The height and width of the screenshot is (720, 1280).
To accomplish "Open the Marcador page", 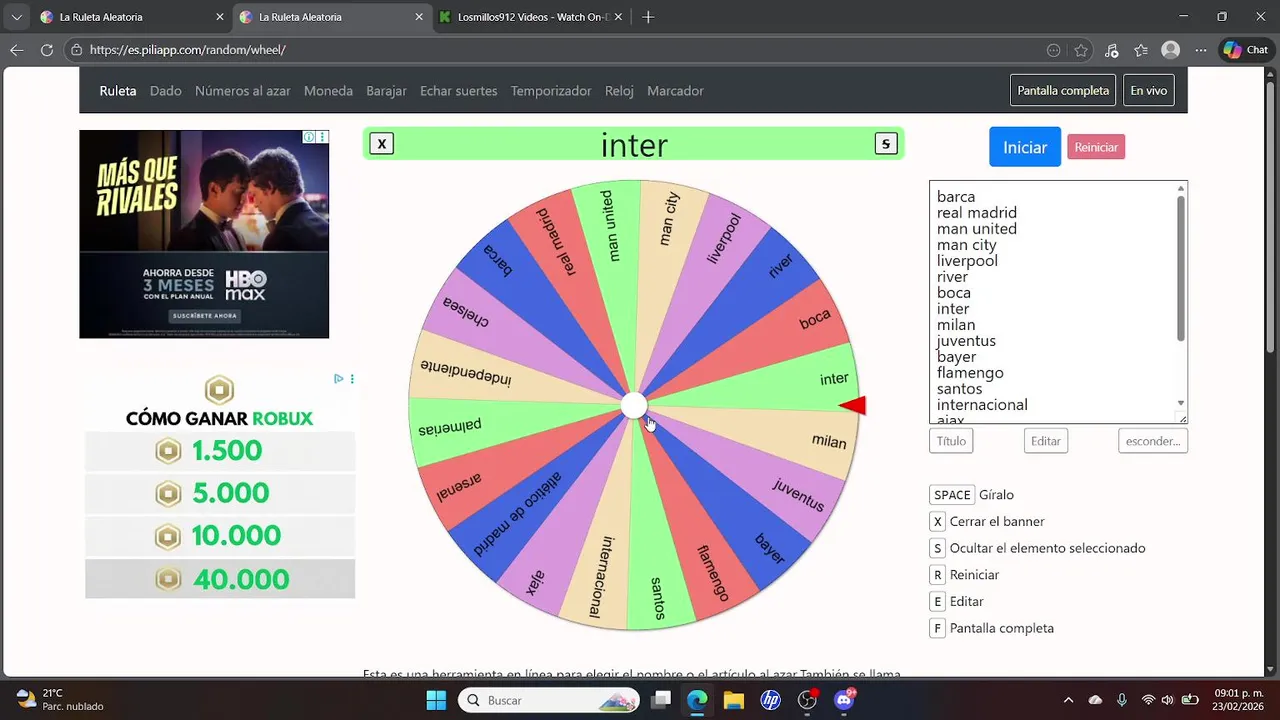I will pos(675,90).
